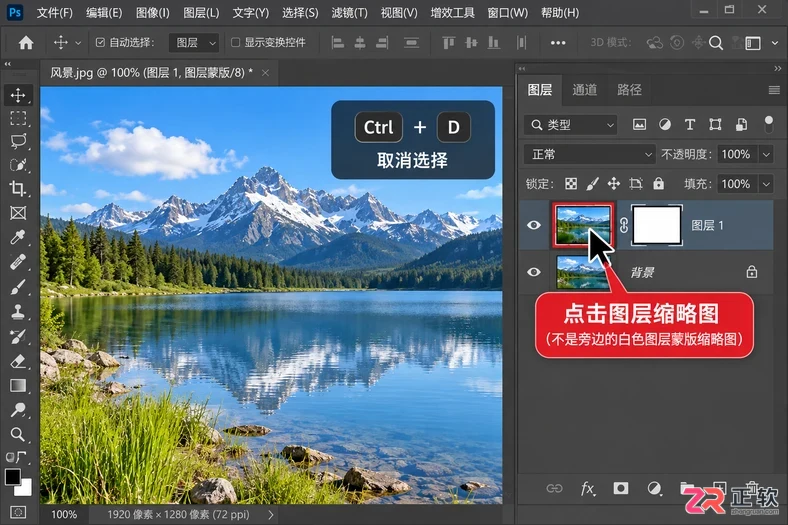Open the Search magnifier in options bar
788x525 pixels.
click(716, 43)
